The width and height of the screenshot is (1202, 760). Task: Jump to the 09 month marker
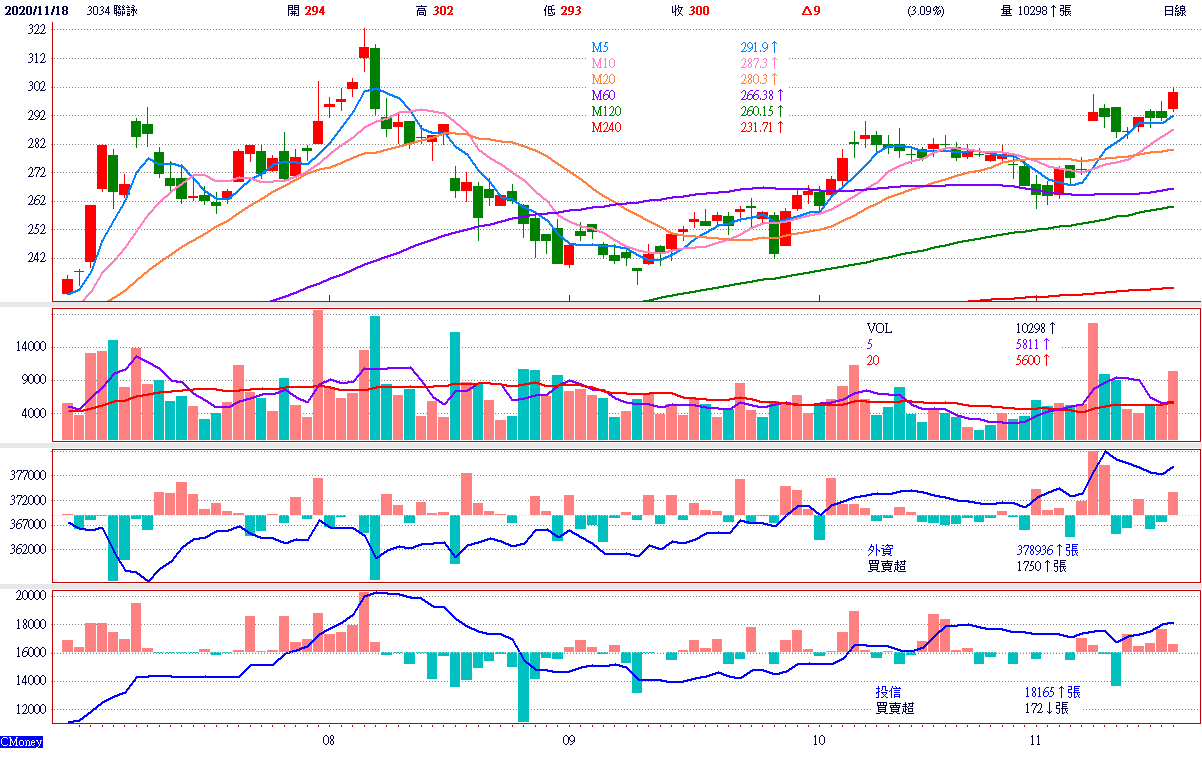point(568,741)
